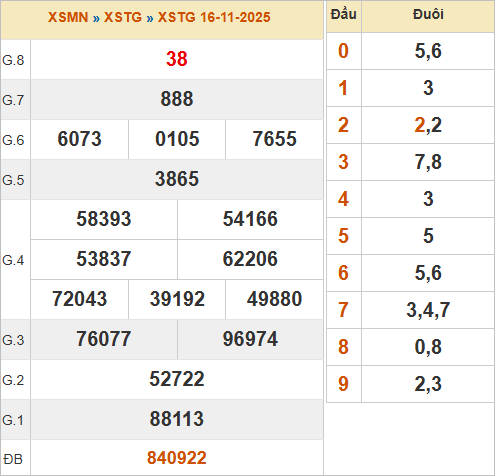The height and width of the screenshot is (476, 495).
Task: Click the head 6 tails value 5,6
Action: [x=428, y=273]
